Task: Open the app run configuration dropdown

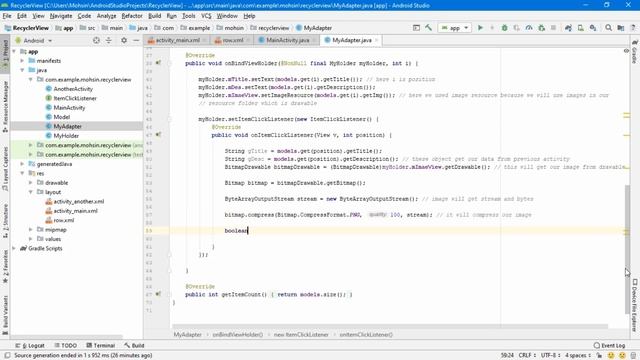Action: pos(455,28)
